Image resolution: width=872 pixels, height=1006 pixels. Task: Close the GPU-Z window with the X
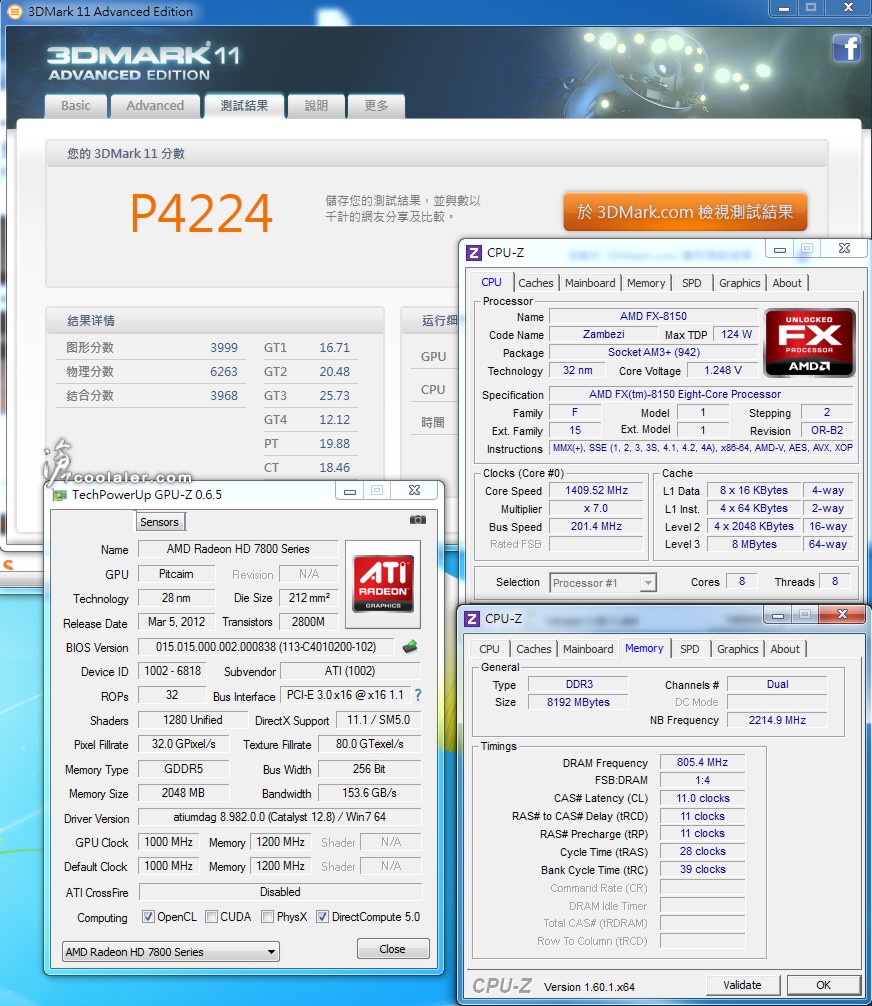click(415, 490)
